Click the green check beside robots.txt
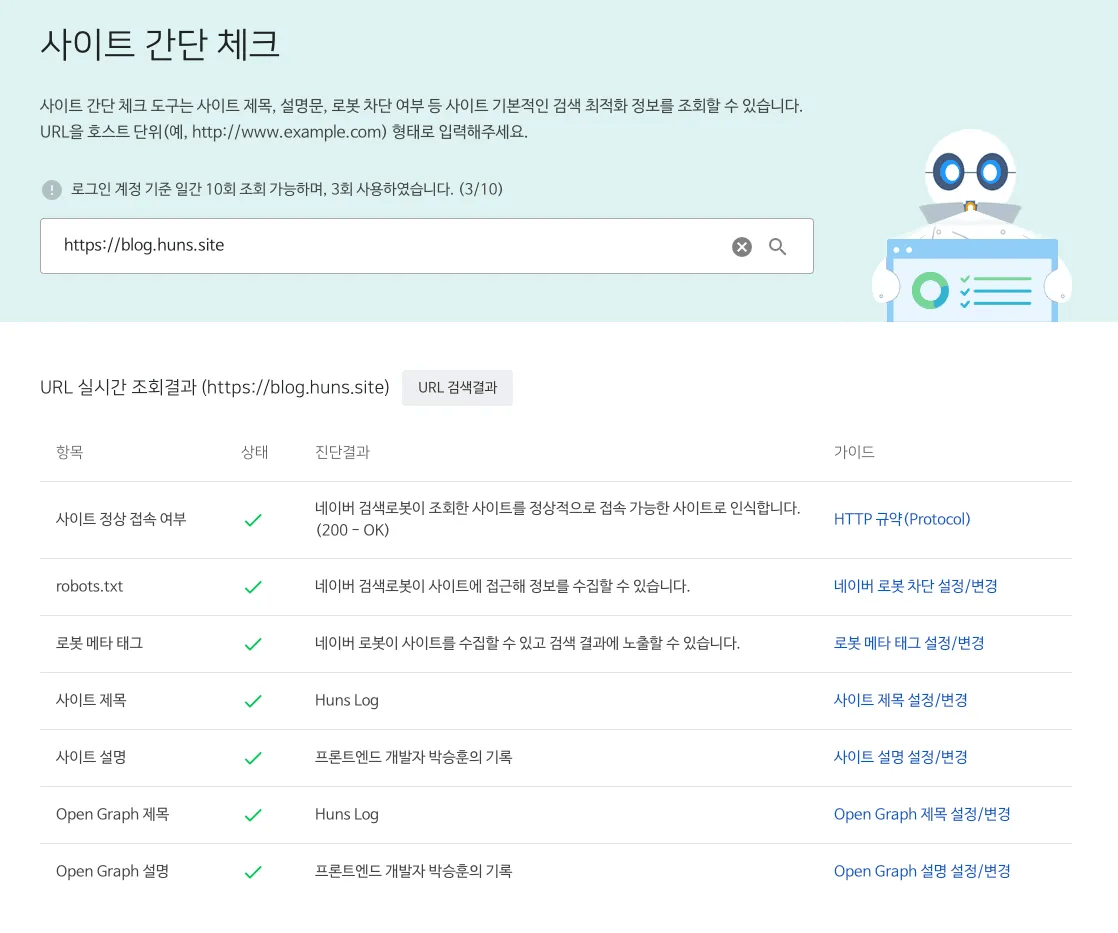Viewport: 1118px width, 933px height. (253, 587)
